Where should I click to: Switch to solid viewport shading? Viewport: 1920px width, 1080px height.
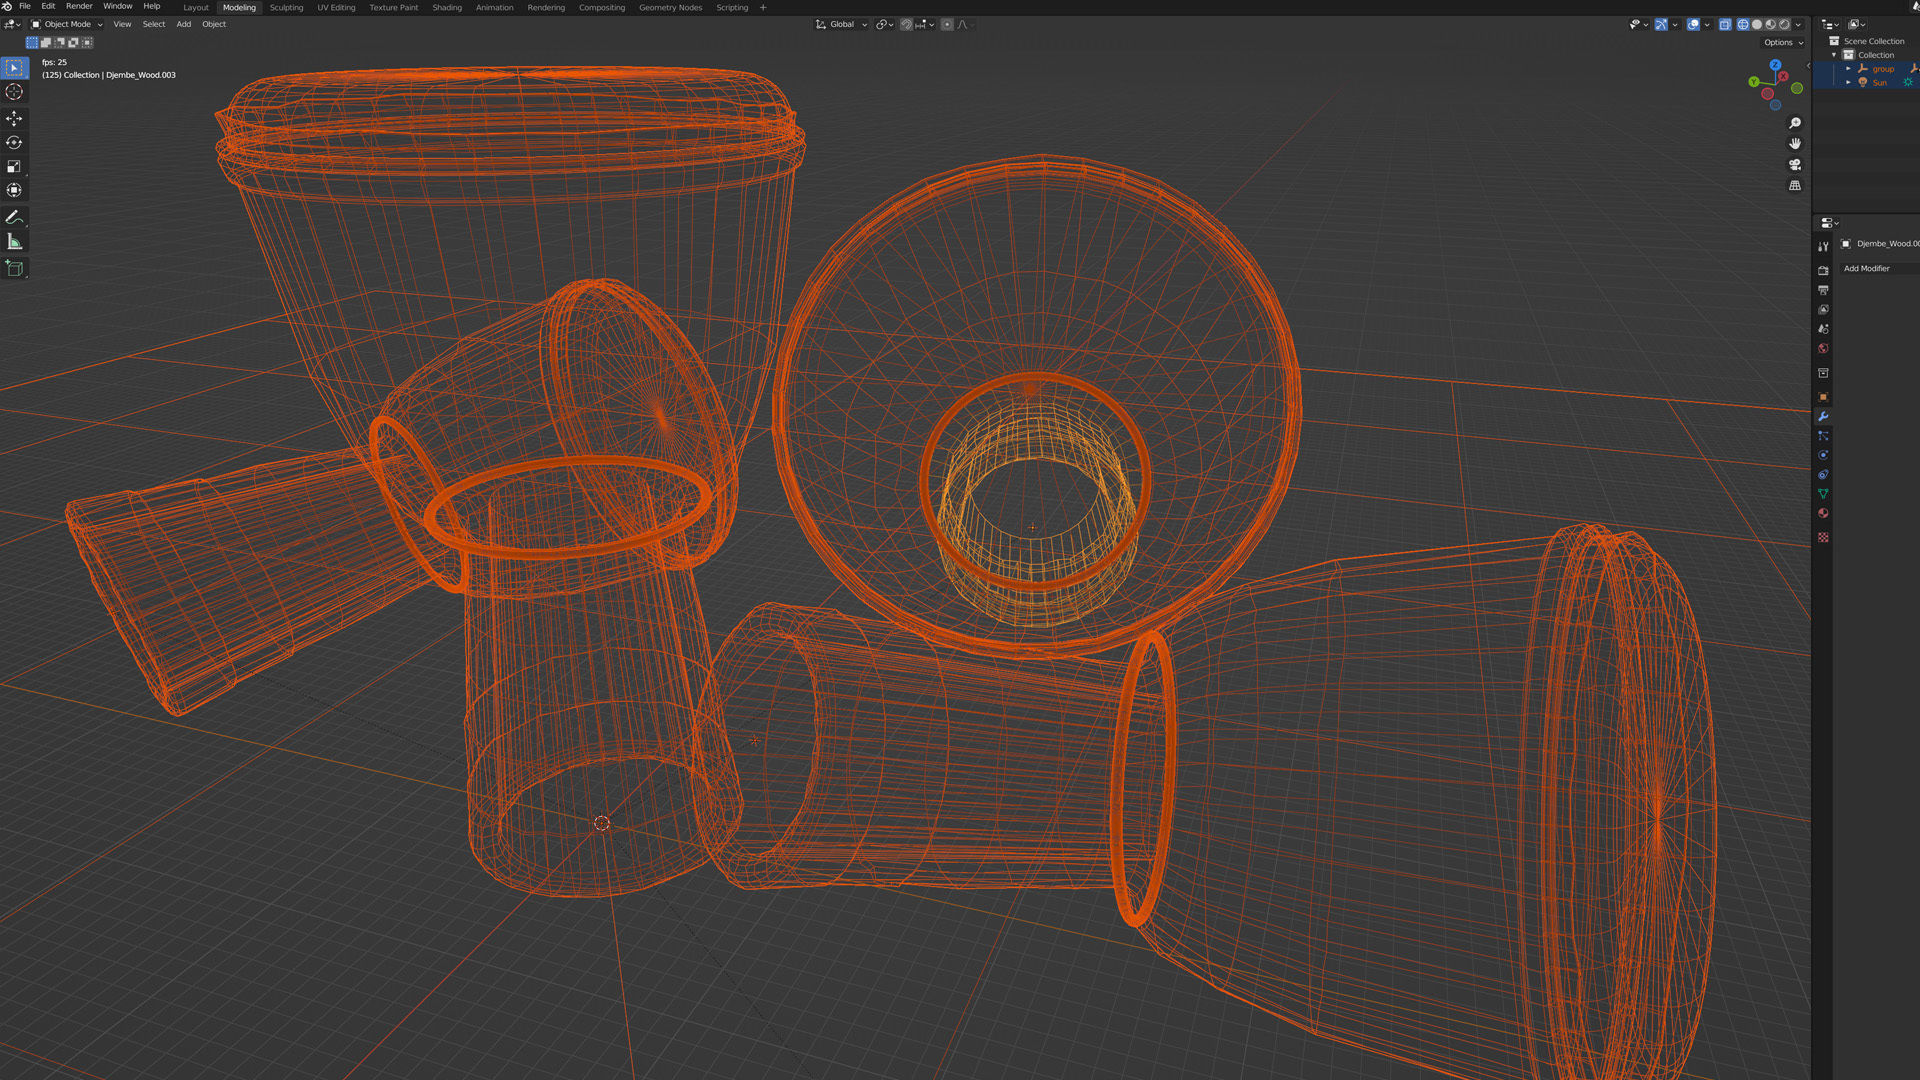[x=1757, y=24]
